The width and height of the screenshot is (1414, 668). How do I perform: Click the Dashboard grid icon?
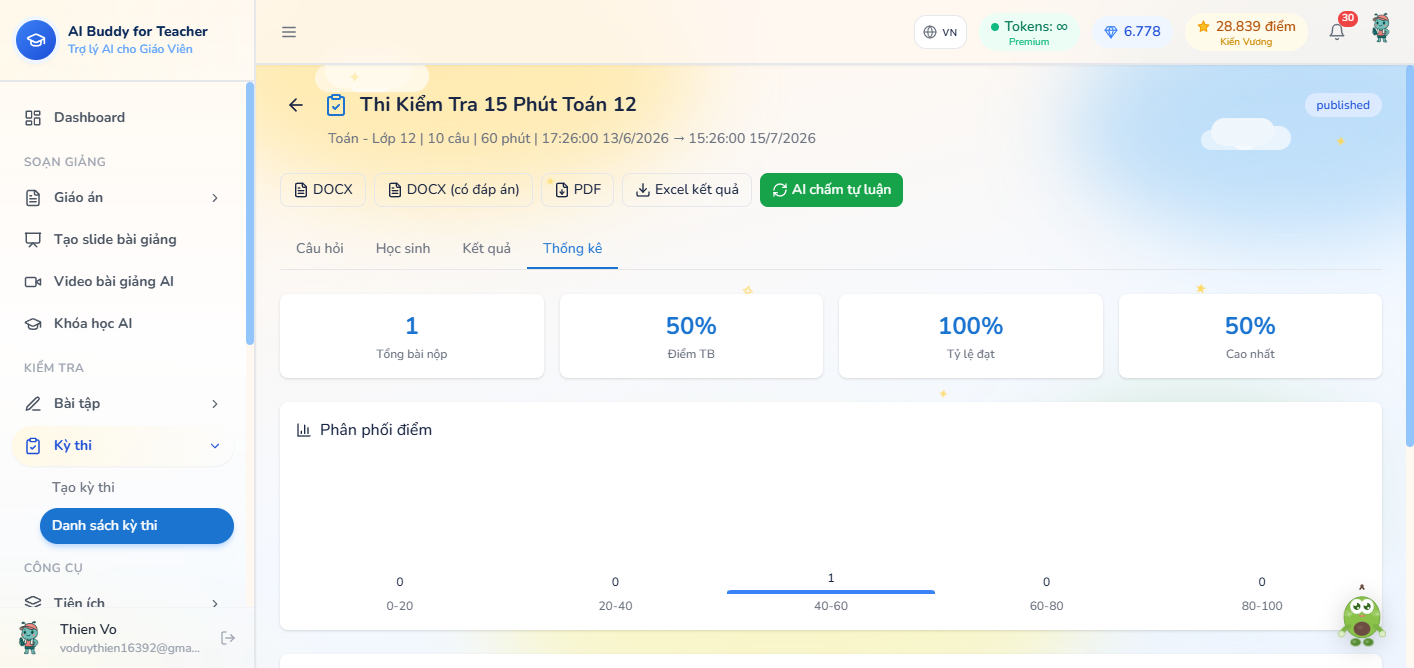click(33, 118)
